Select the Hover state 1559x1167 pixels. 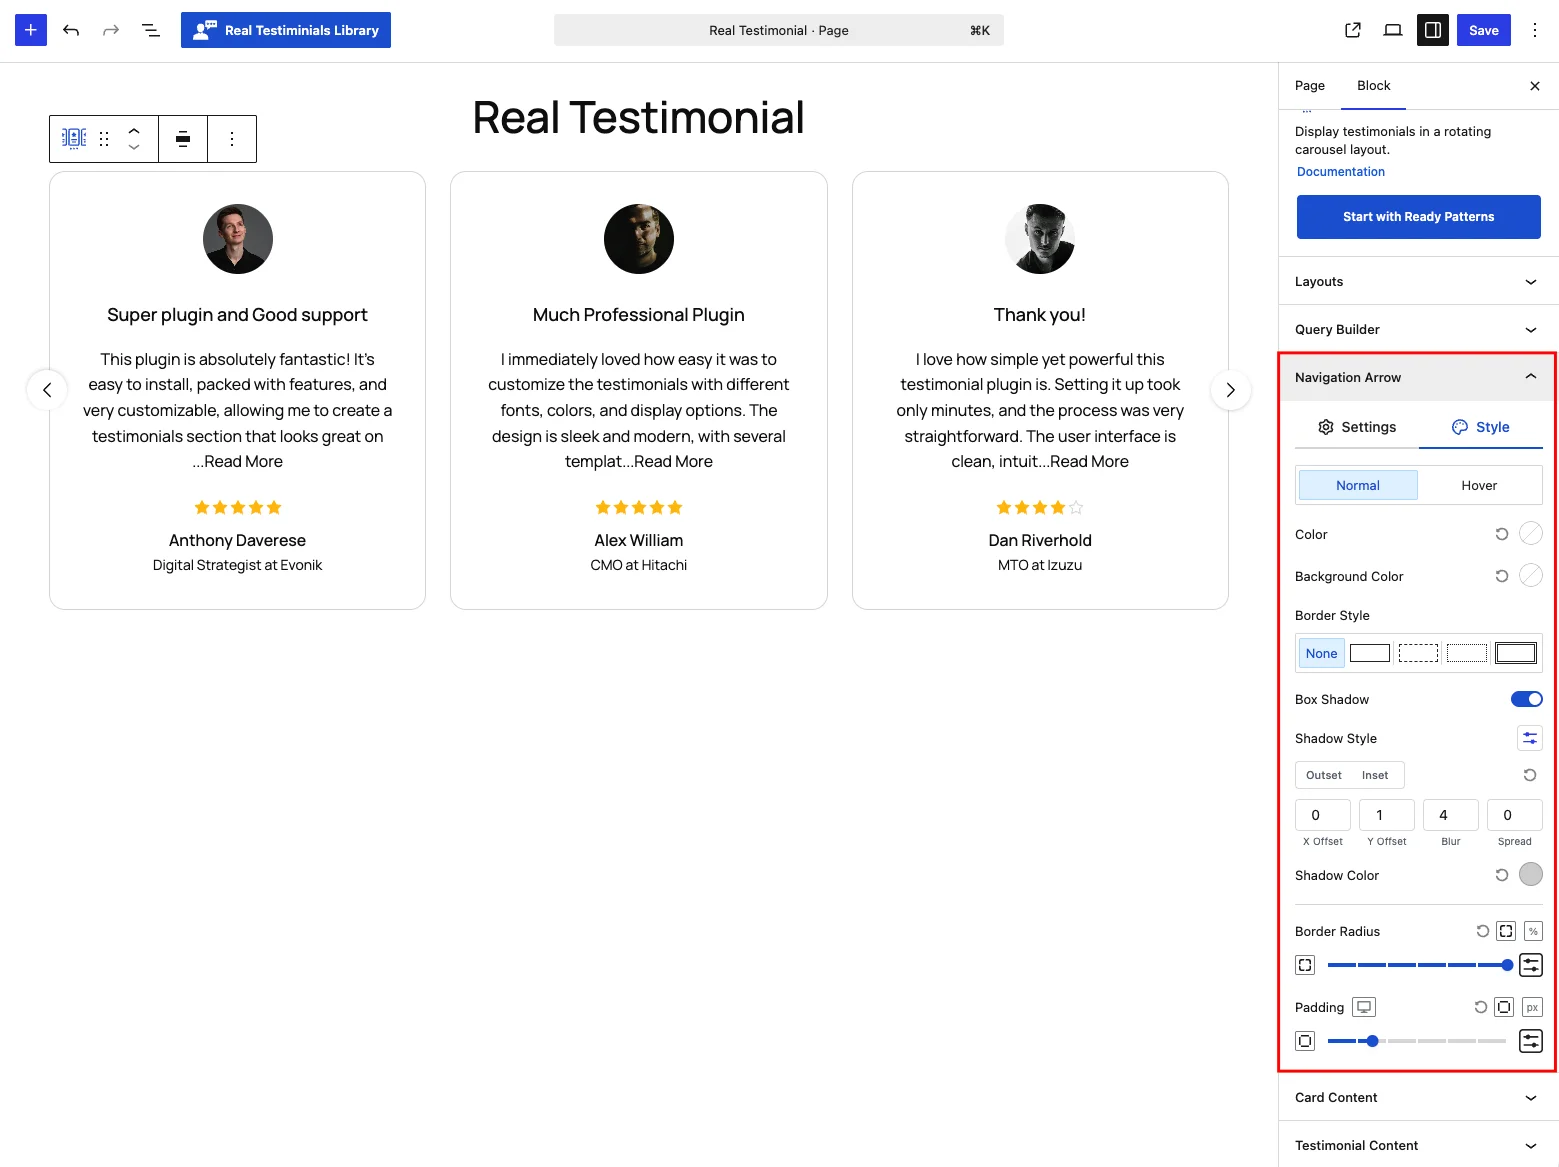tap(1479, 485)
